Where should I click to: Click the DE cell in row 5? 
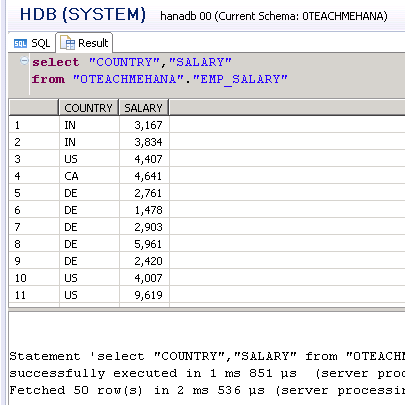point(89,193)
